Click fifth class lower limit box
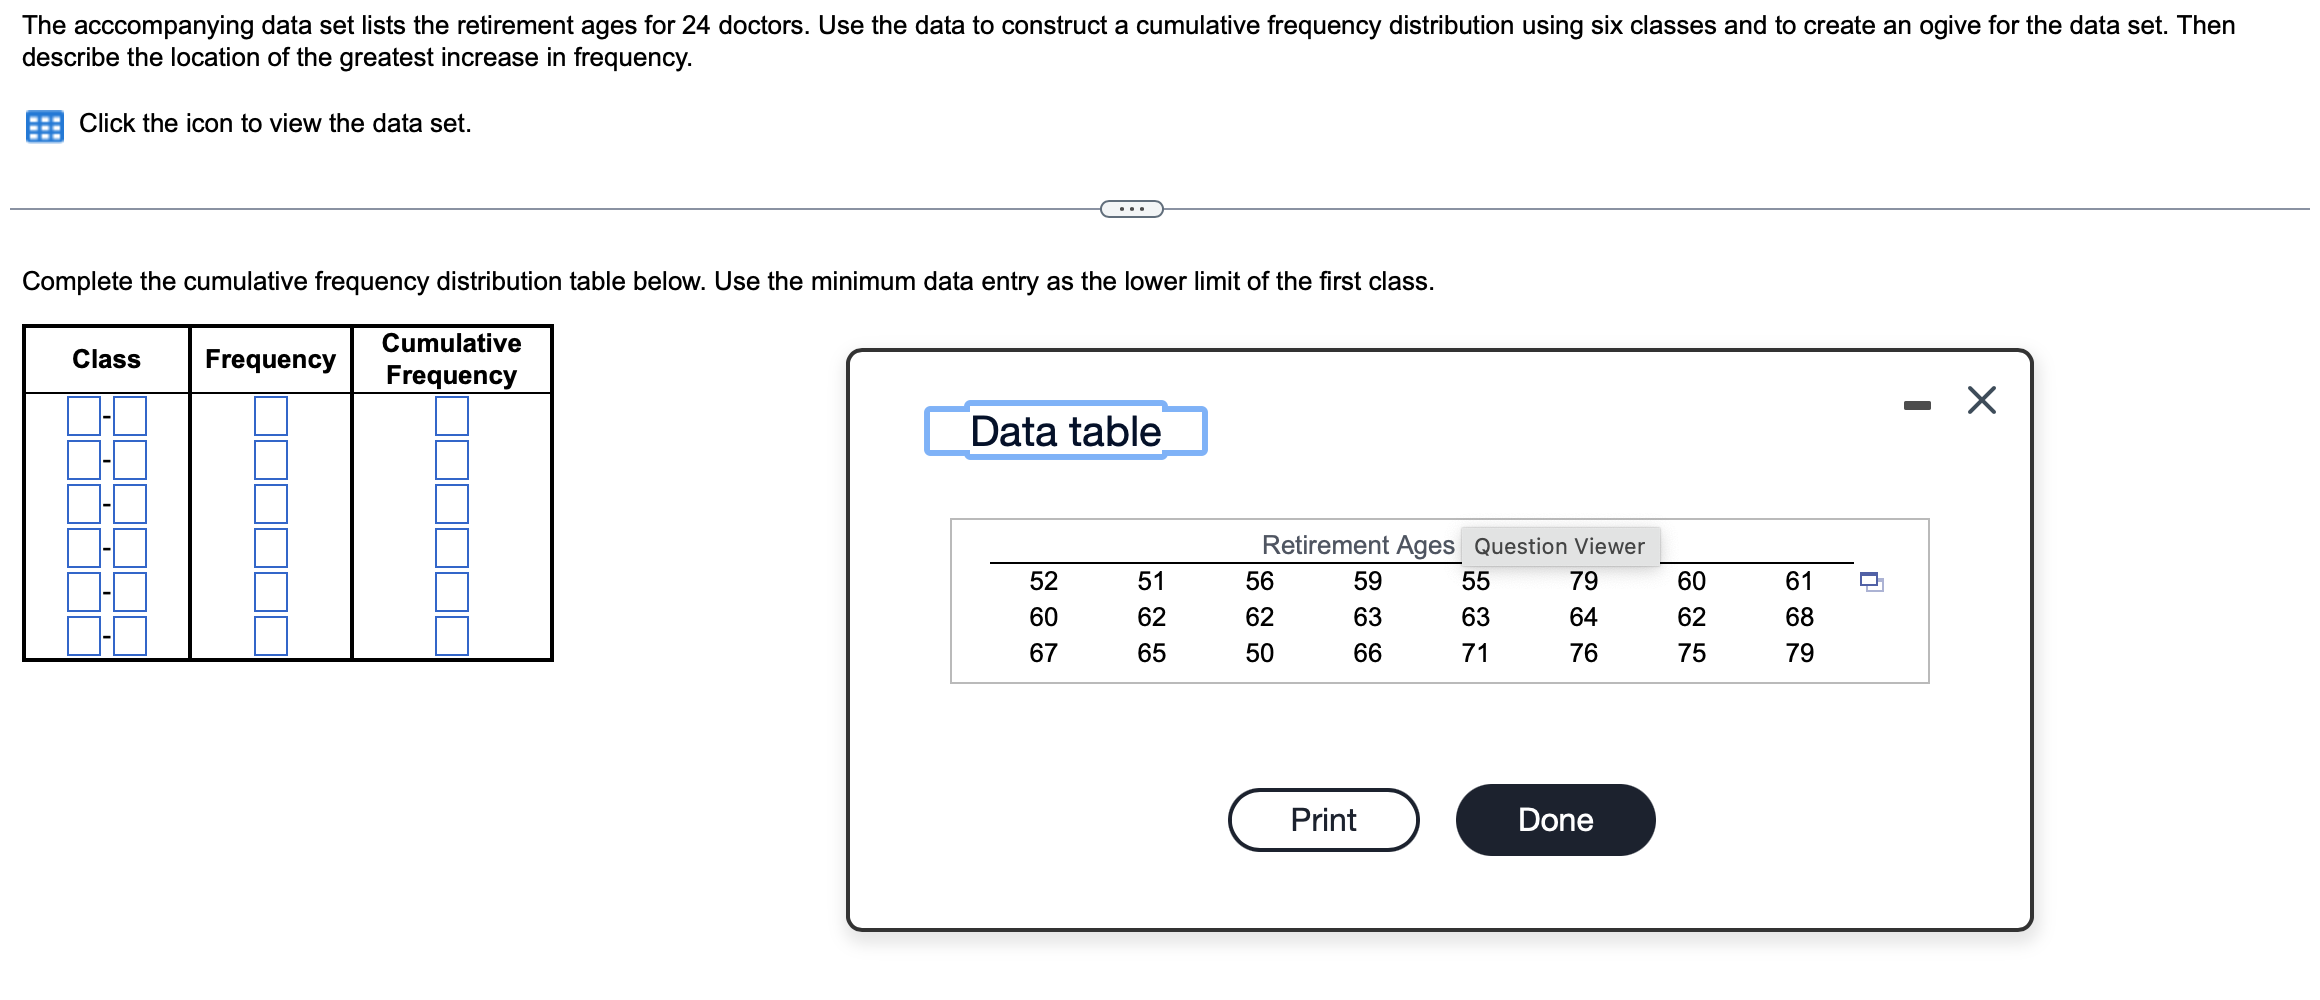The width and height of the screenshot is (2320, 1000). [x=84, y=592]
